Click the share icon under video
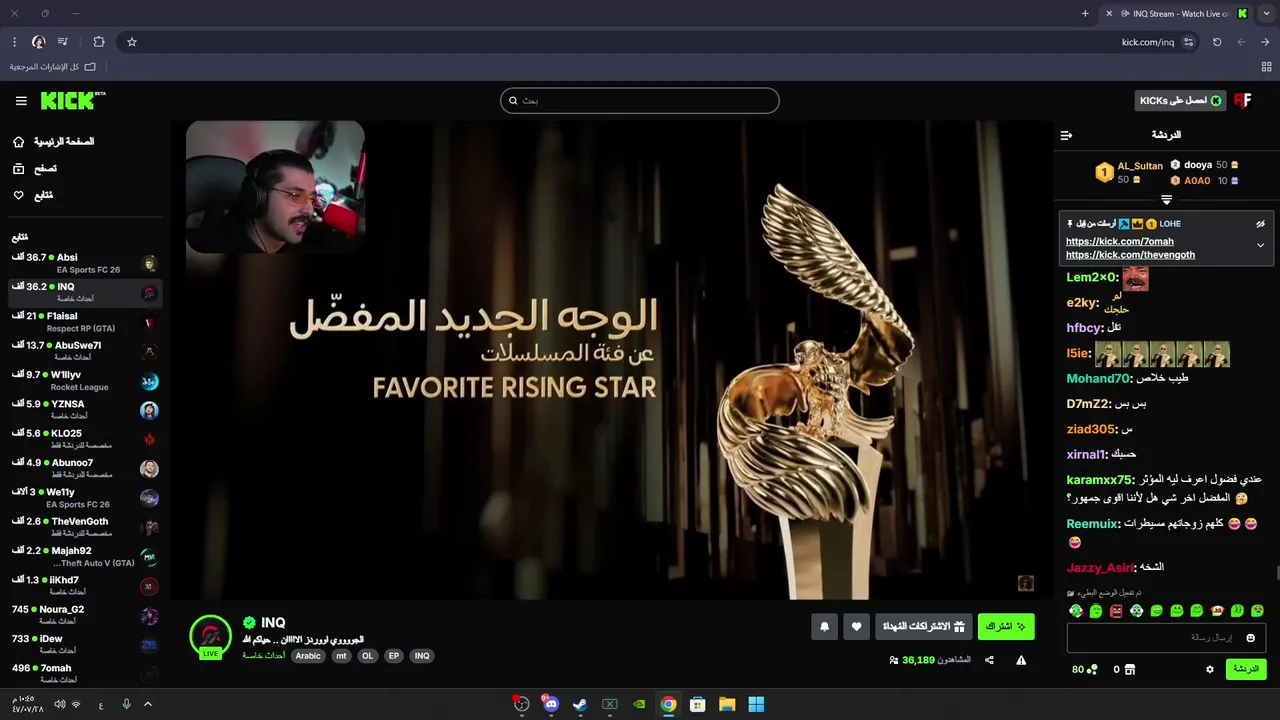 [989, 660]
